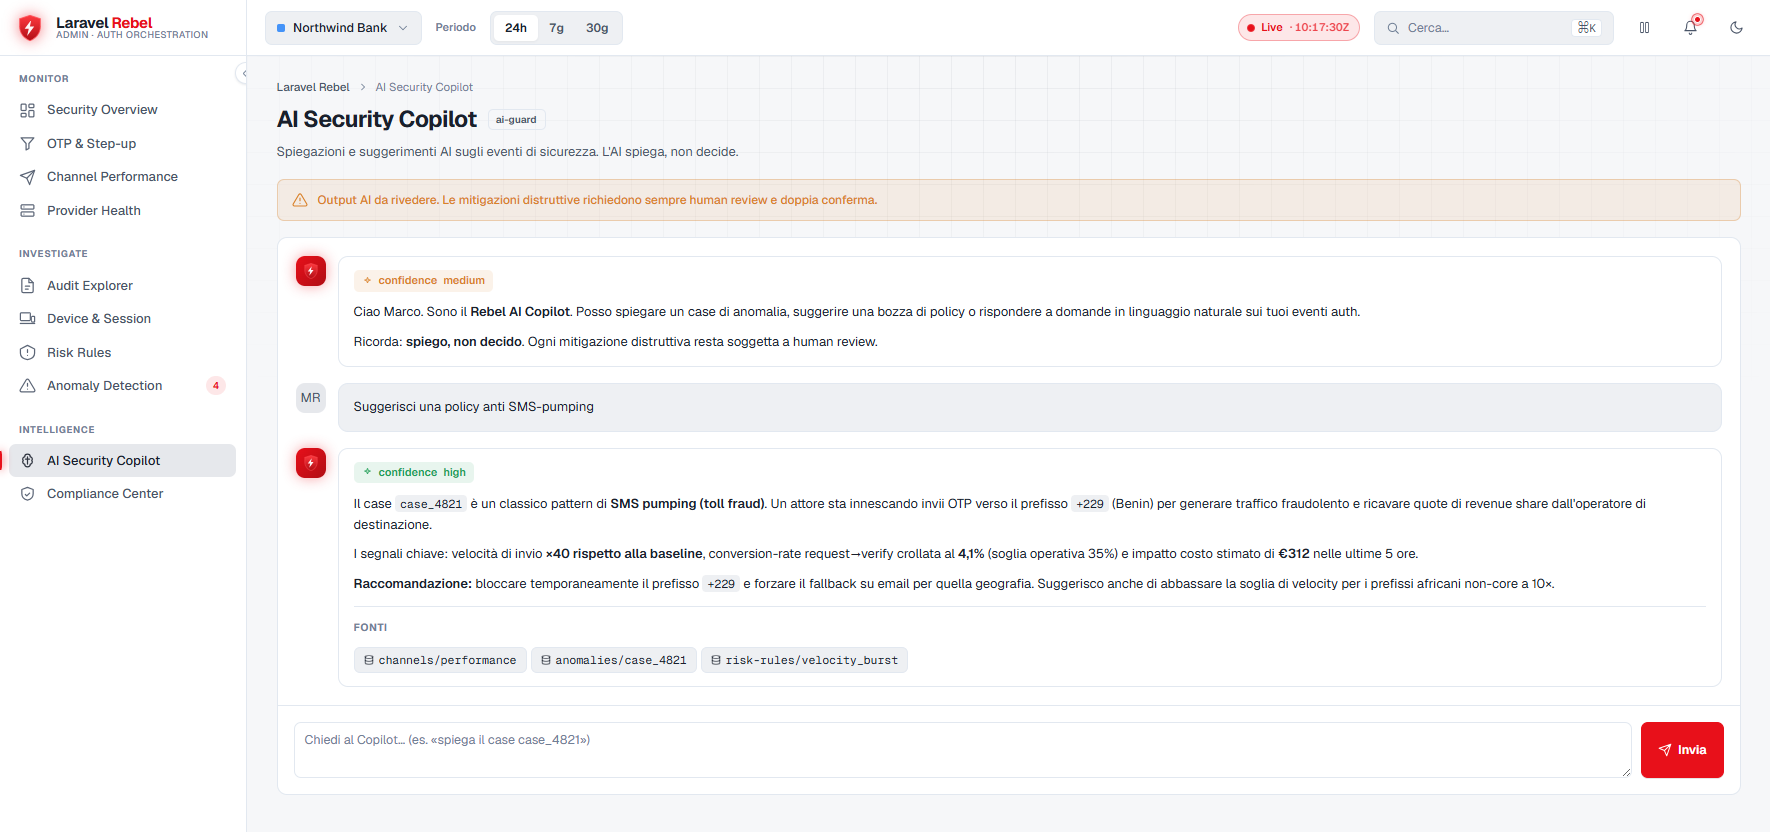Viewport: 1770px width, 832px height.
Task: Click the confidence high badge
Action: point(414,473)
